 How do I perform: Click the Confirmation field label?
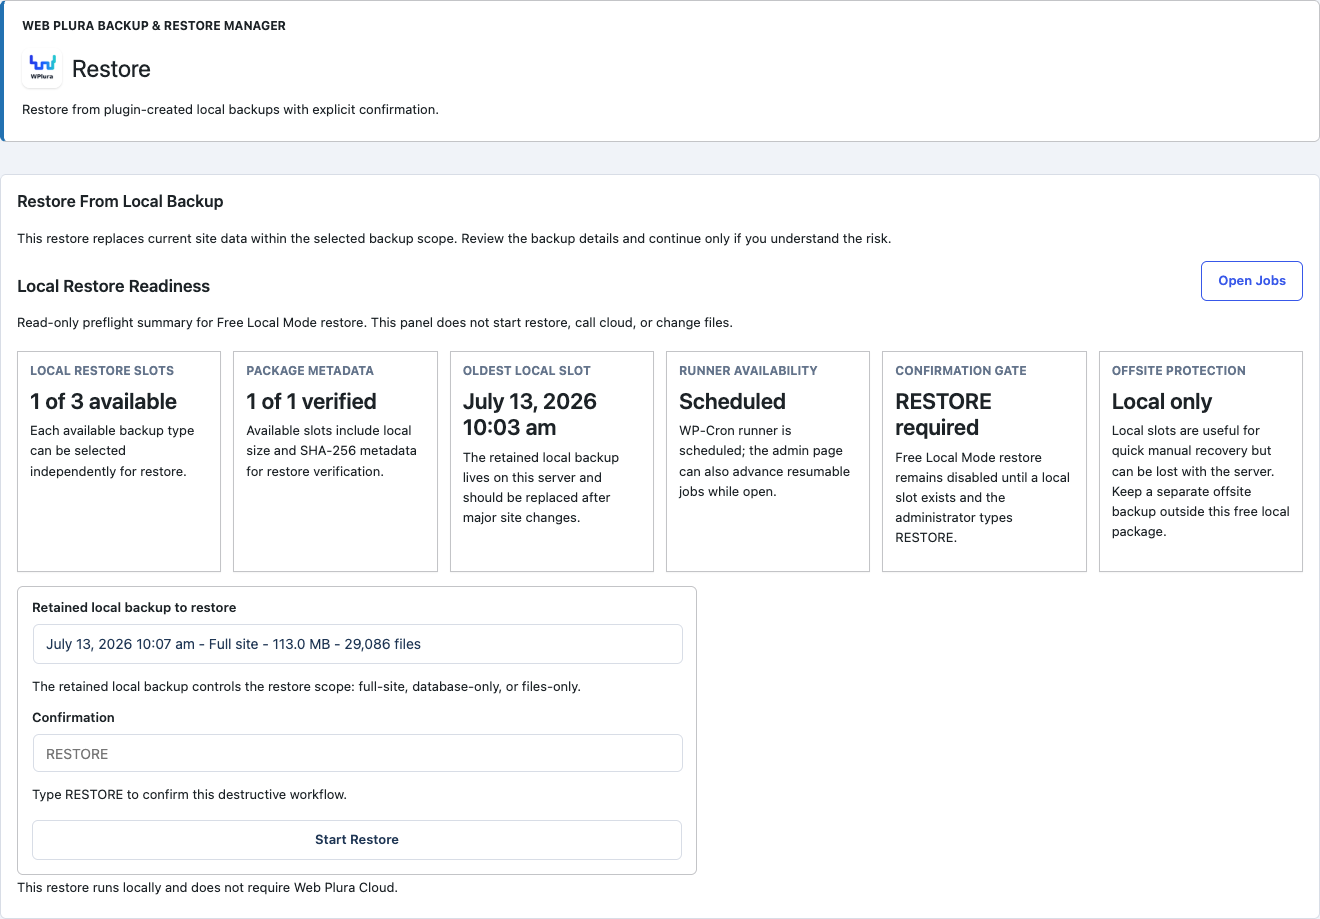tap(73, 717)
